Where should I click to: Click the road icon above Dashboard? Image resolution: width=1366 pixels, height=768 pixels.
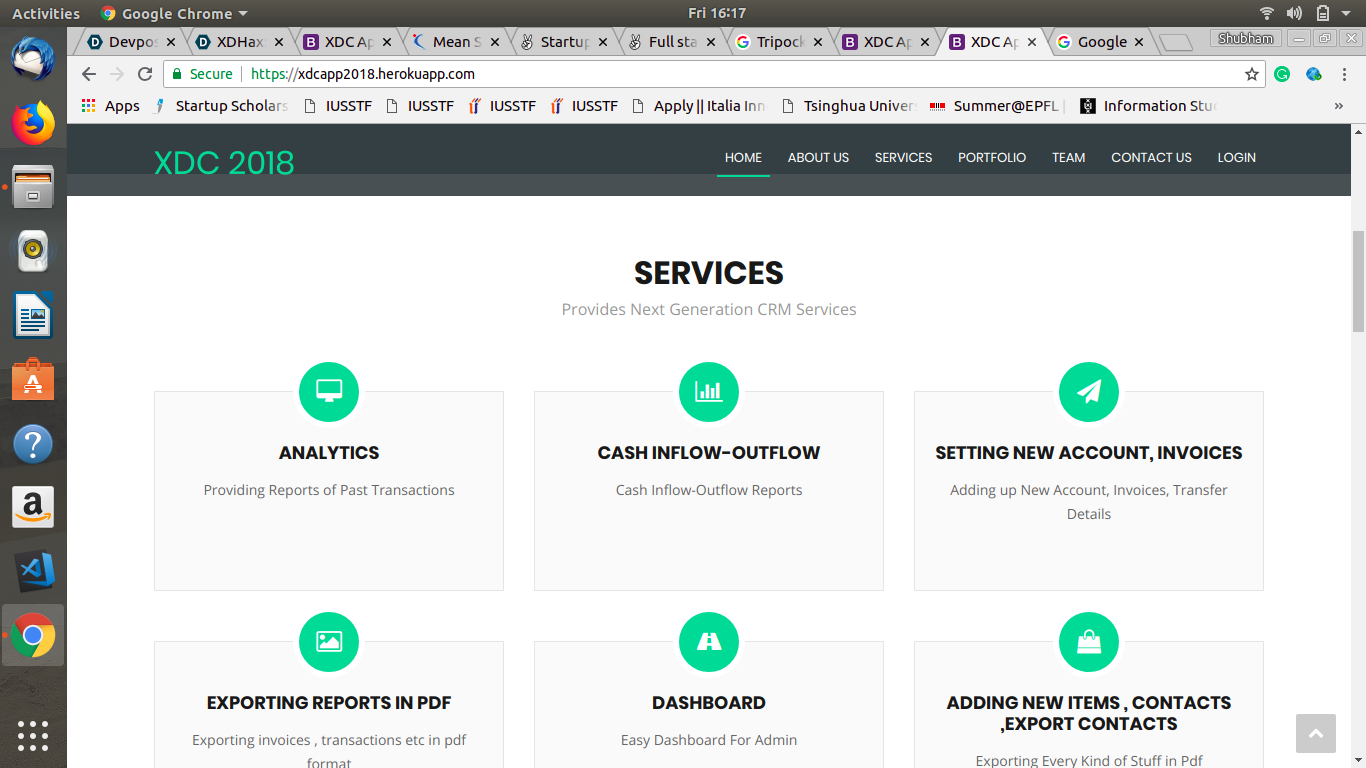coord(709,641)
